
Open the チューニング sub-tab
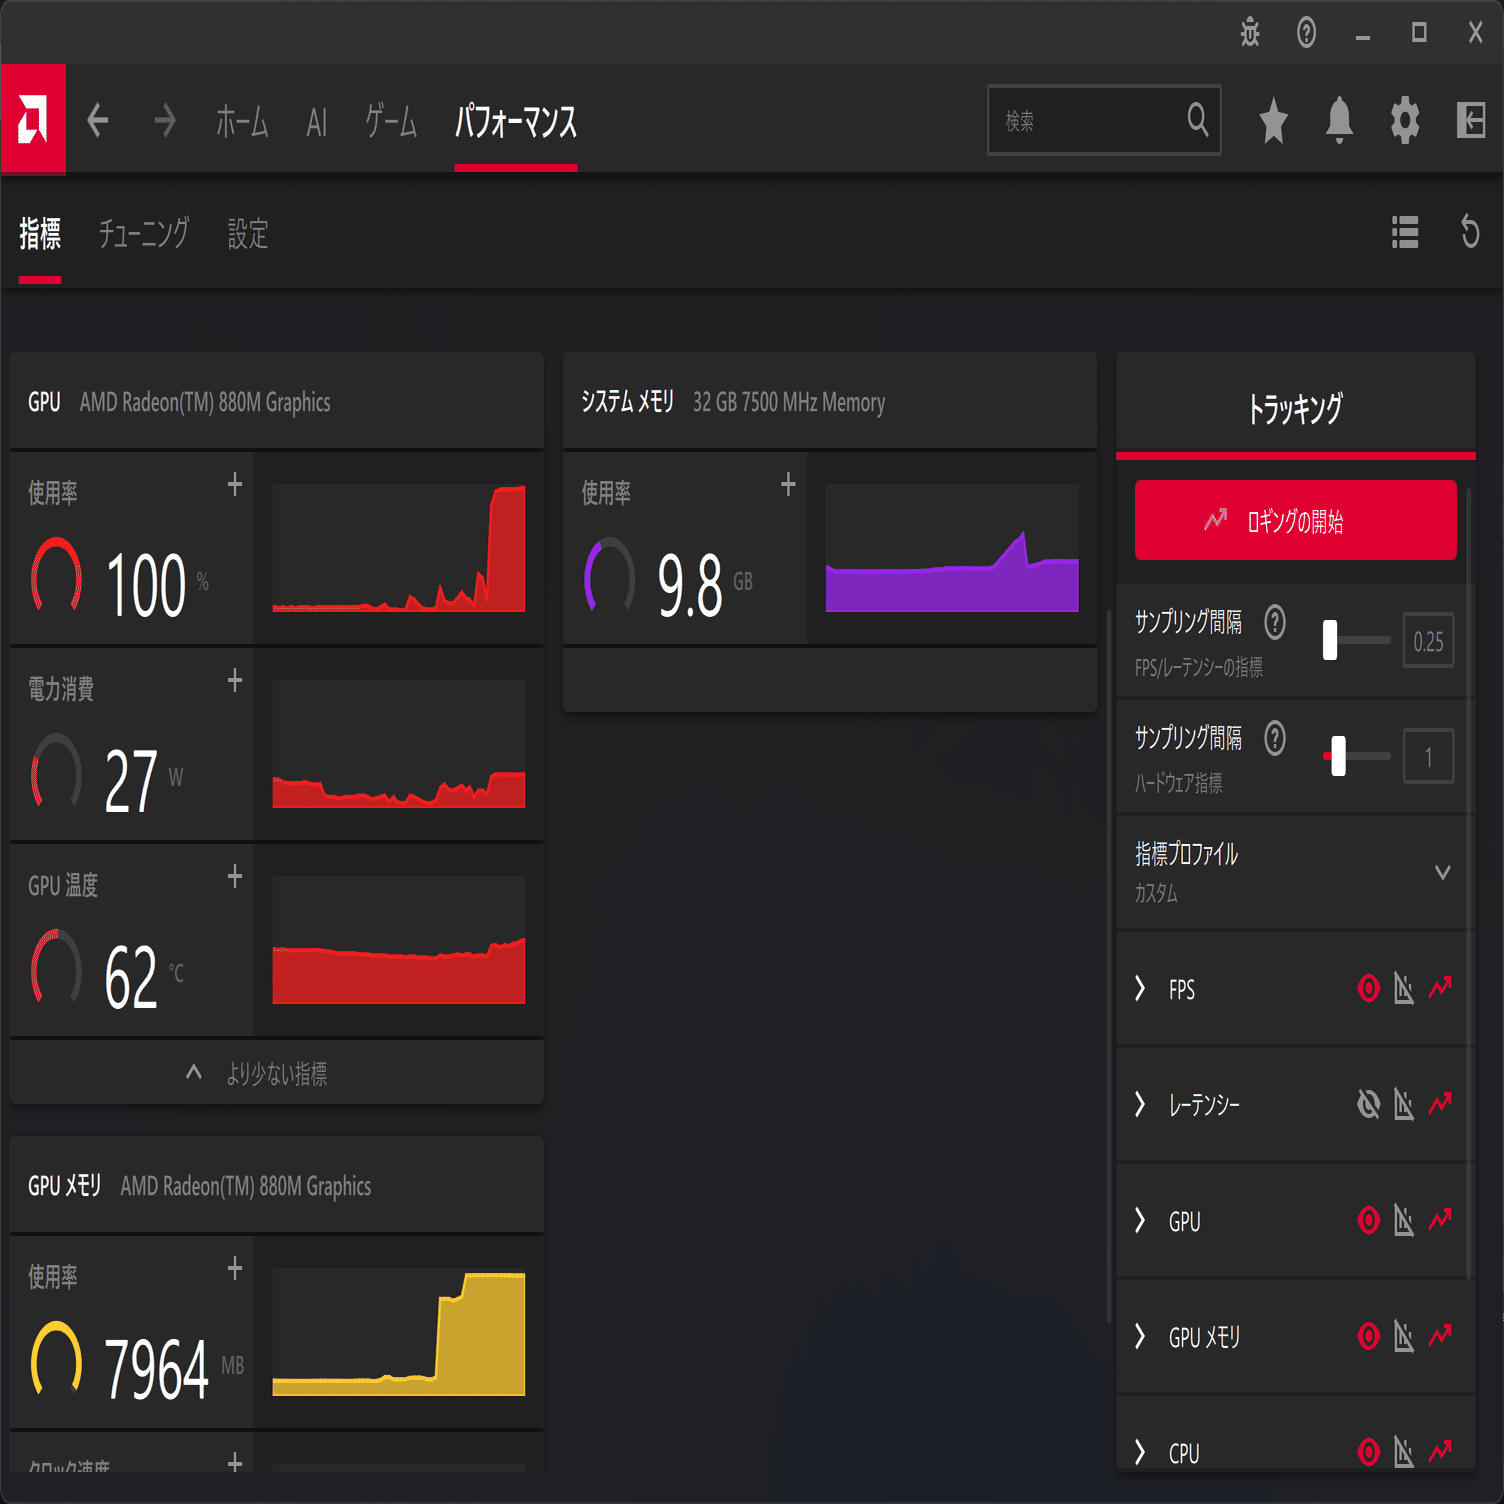pos(144,233)
